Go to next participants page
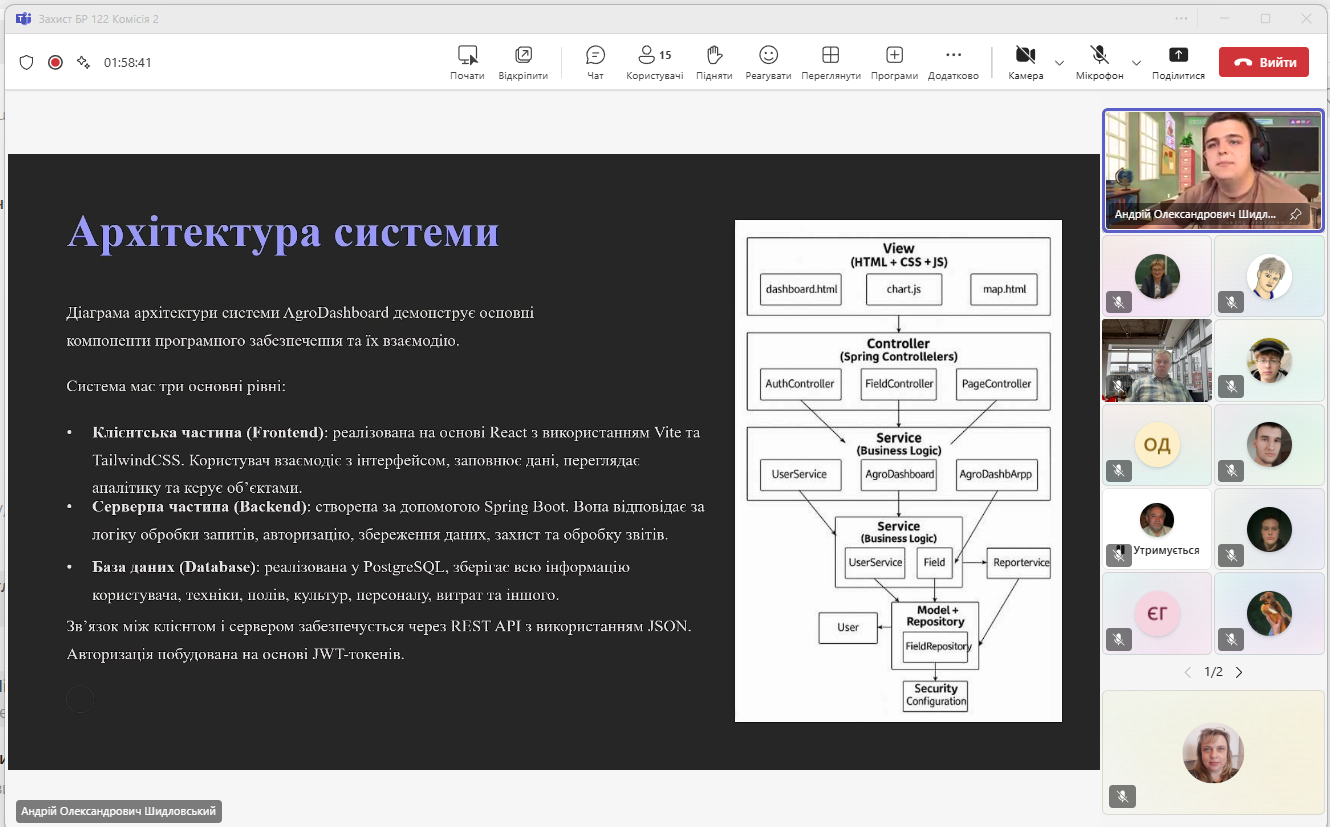 click(x=1239, y=672)
